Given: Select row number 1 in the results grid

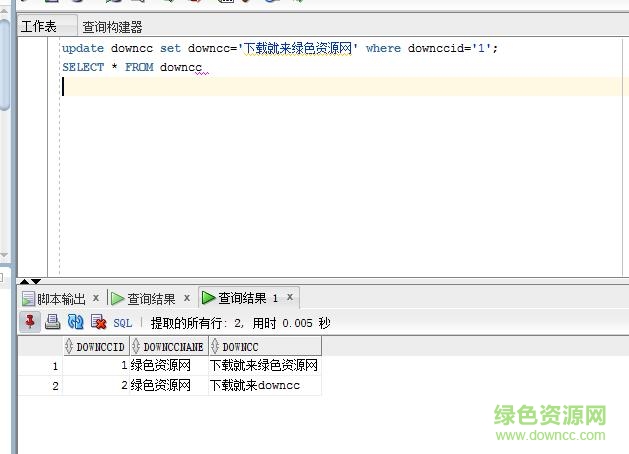Looking at the screenshot, I should coord(41,366).
